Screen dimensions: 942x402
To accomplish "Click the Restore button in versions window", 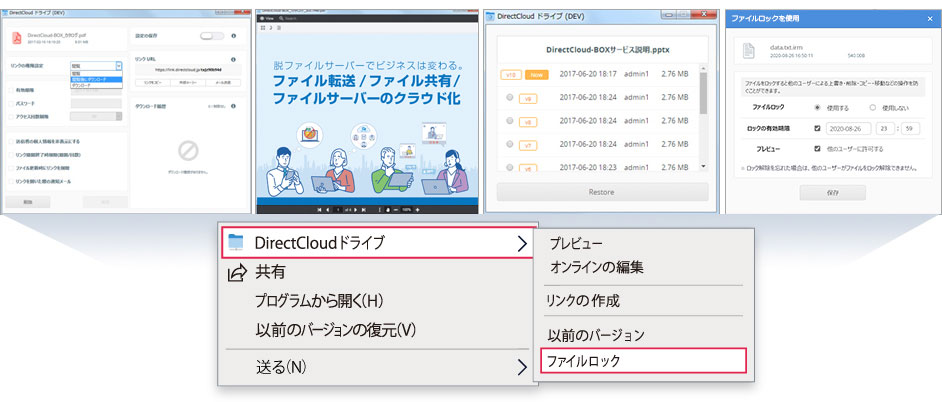I will pyautogui.click(x=601, y=192).
